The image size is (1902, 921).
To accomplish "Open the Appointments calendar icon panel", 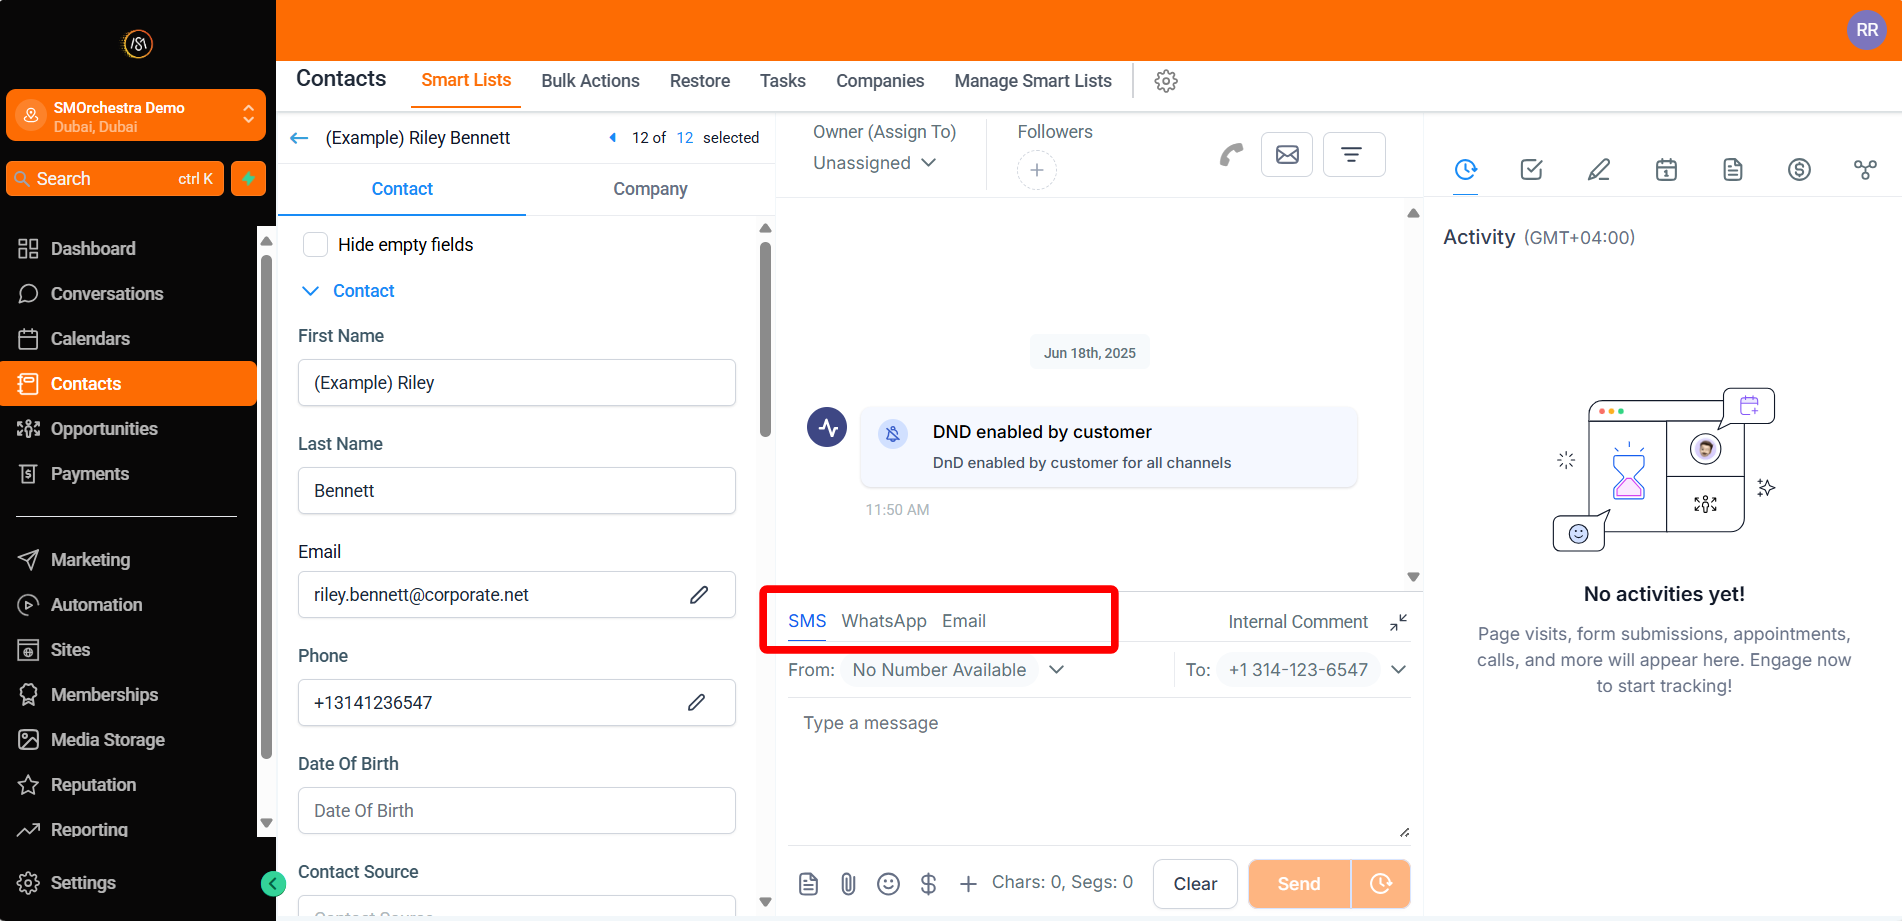I will (1666, 170).
